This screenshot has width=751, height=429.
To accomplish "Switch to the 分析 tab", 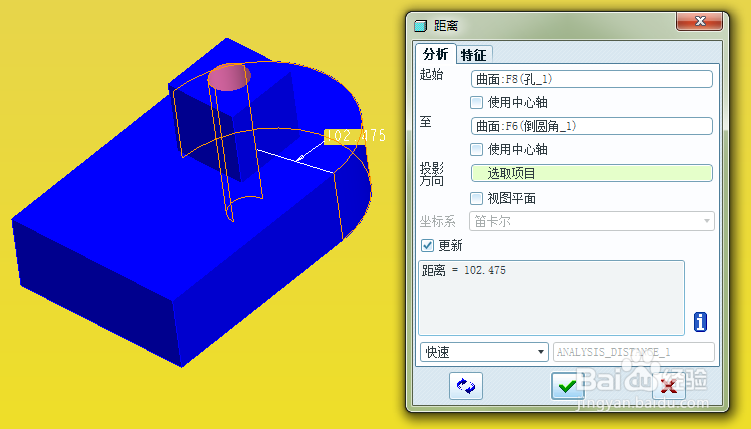I will [x=435, y=54].
